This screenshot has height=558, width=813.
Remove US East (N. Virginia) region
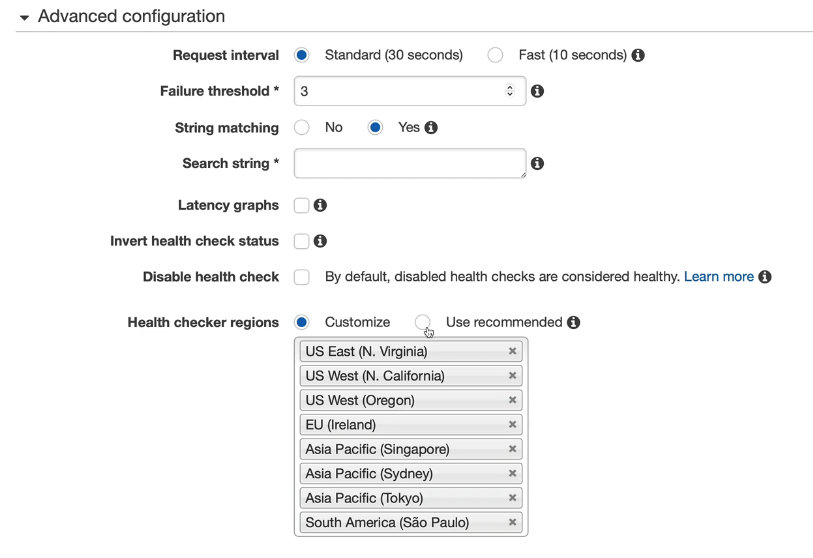512,351
